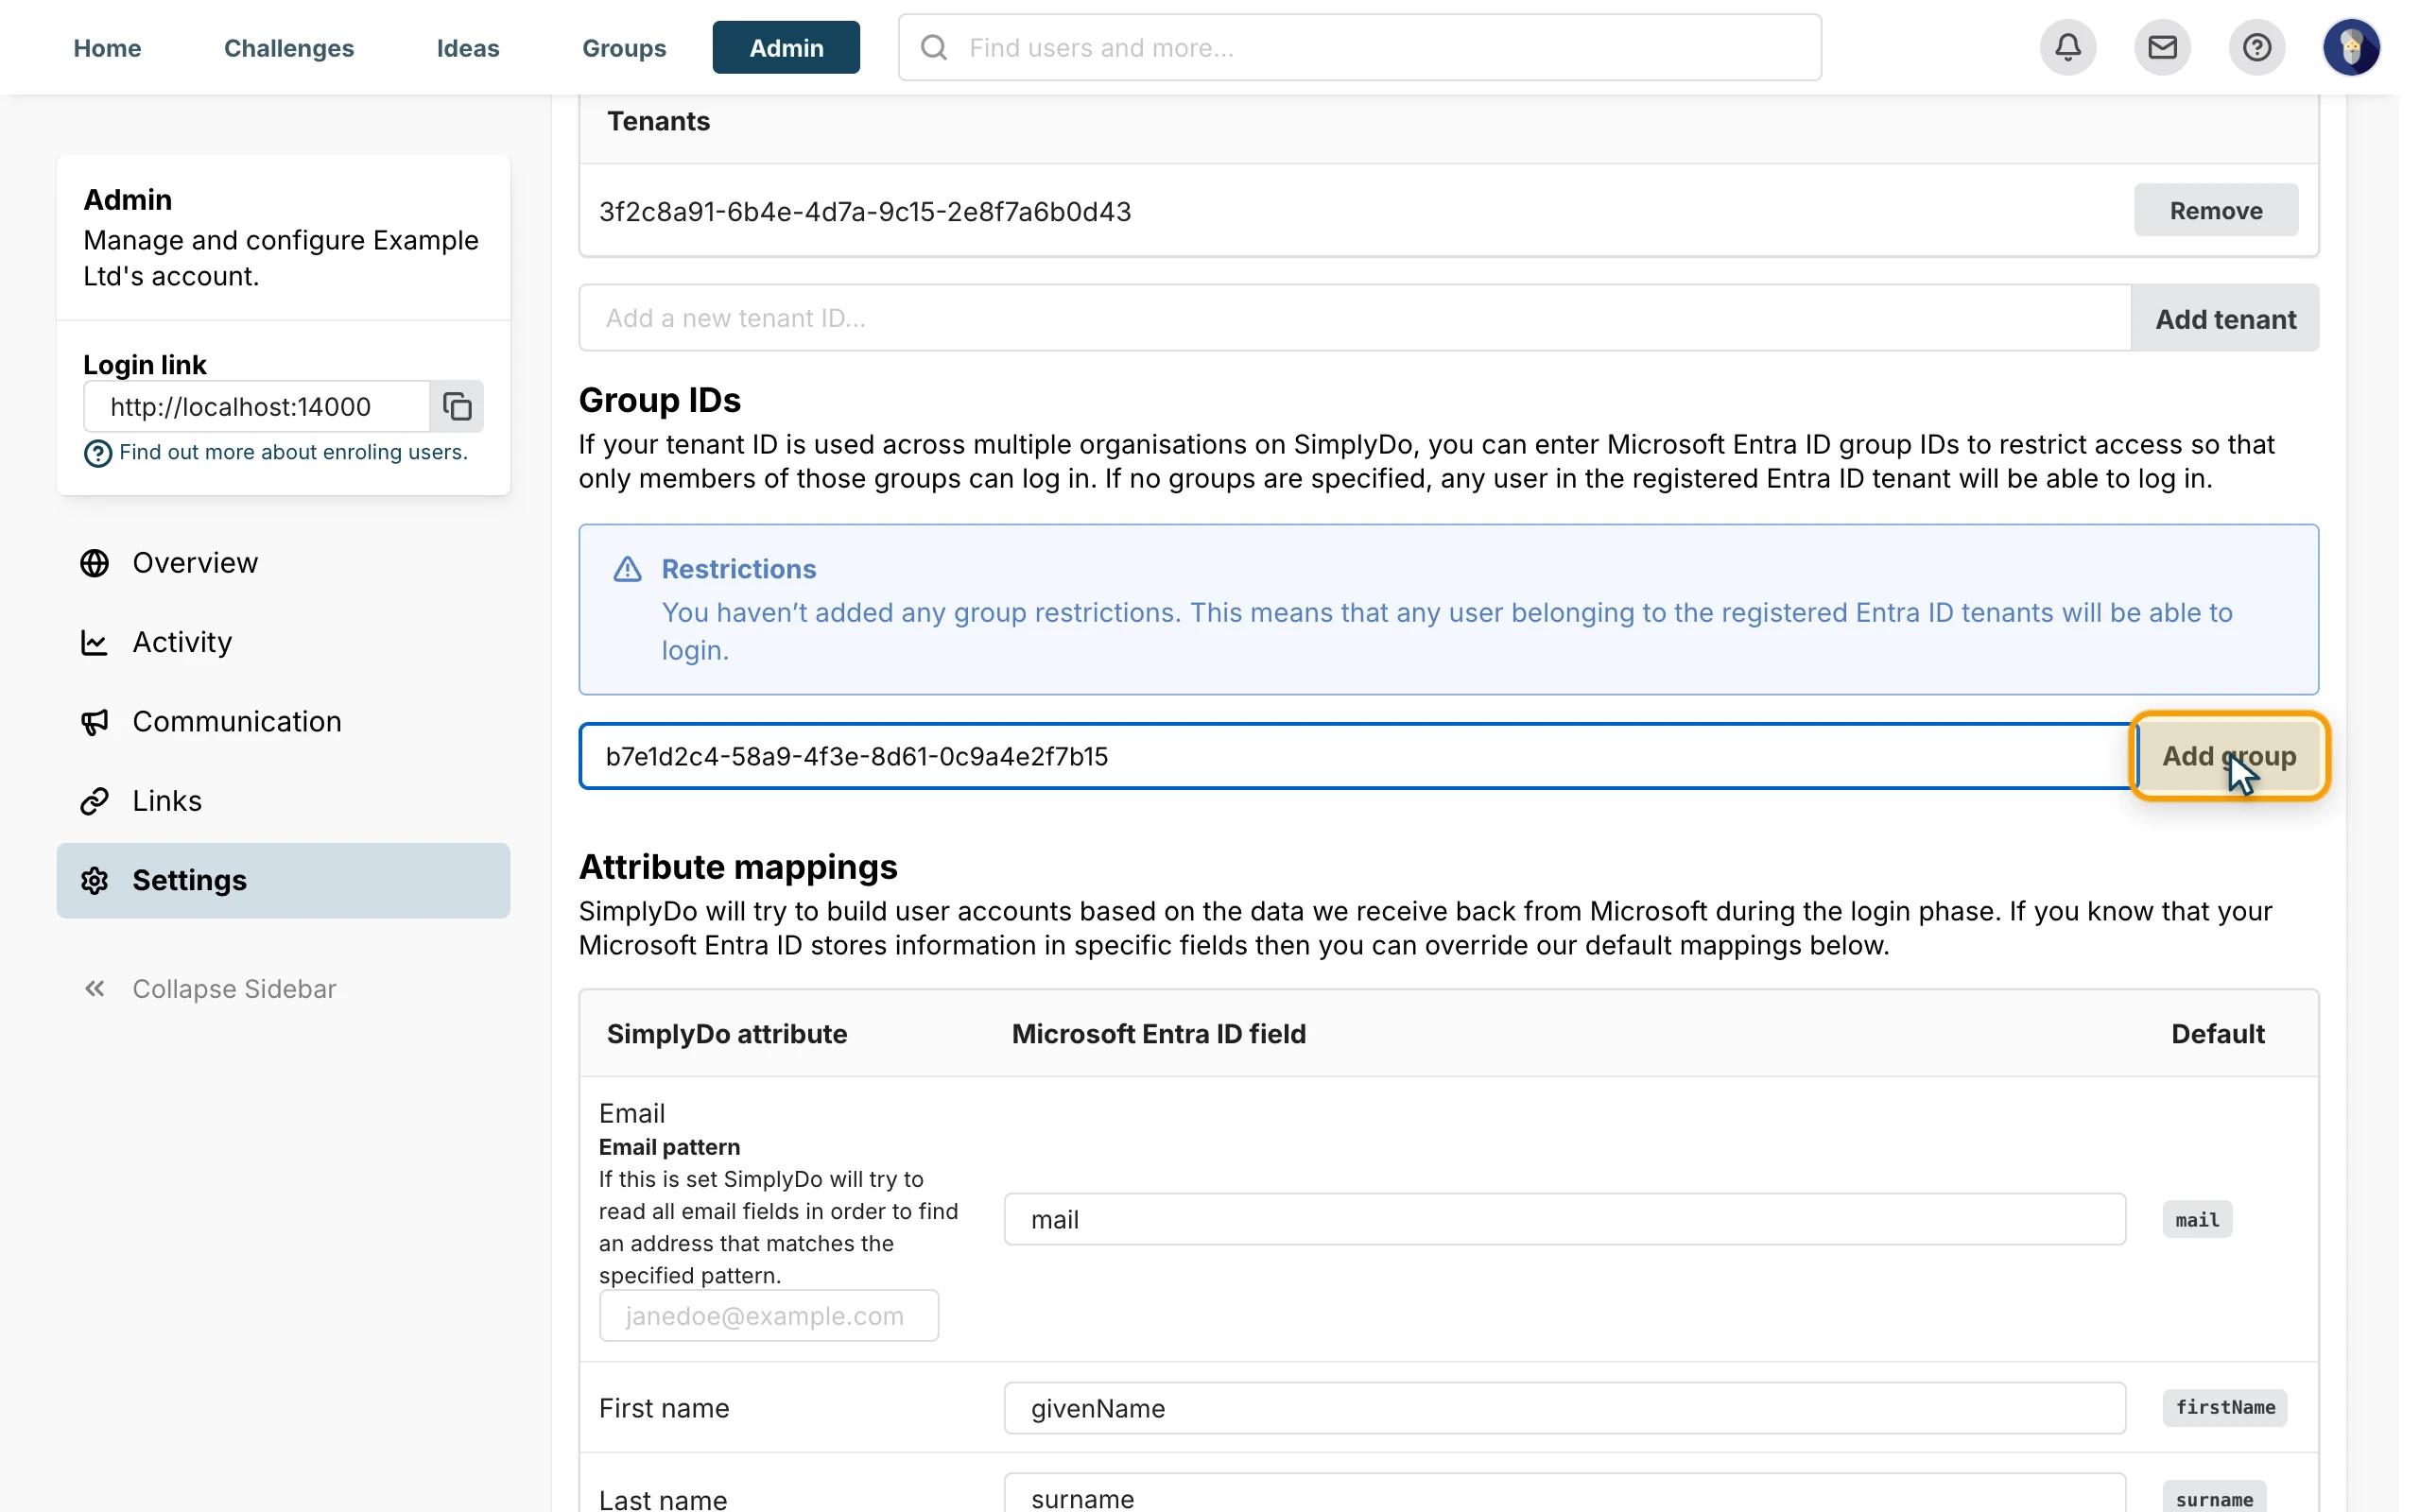Click the Email 'mail' Entra ID field
The height and width of the screenshot is (1512, 2420).
pyautogui.click(x=1564, y=1219)
